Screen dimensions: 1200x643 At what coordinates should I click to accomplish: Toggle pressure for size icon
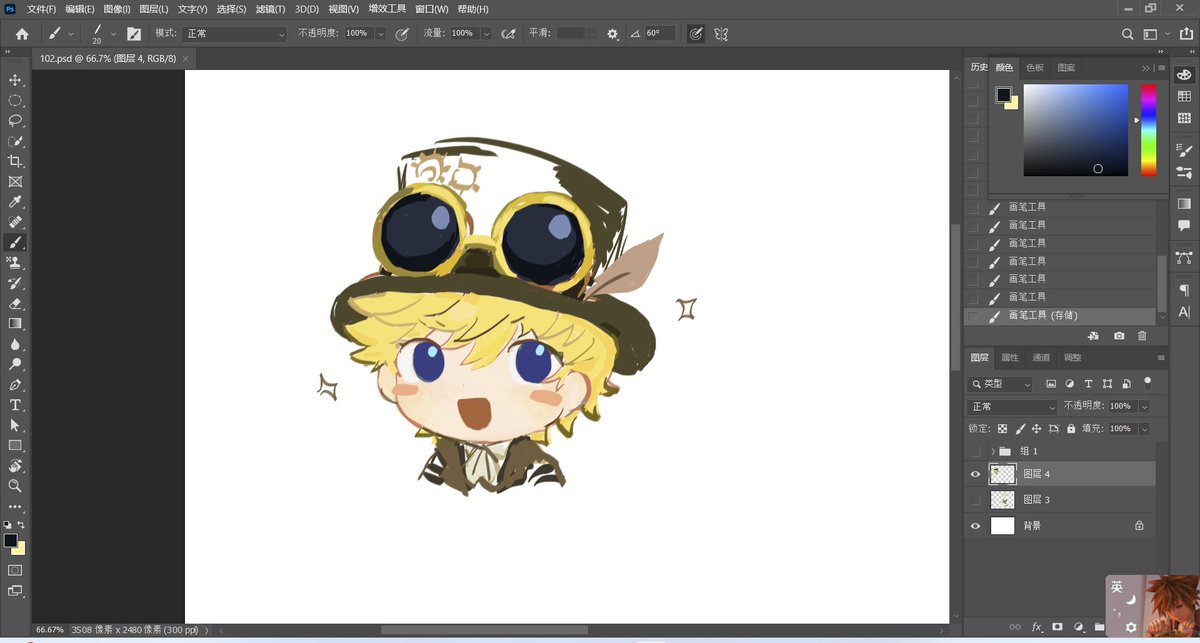pos(696,33)
